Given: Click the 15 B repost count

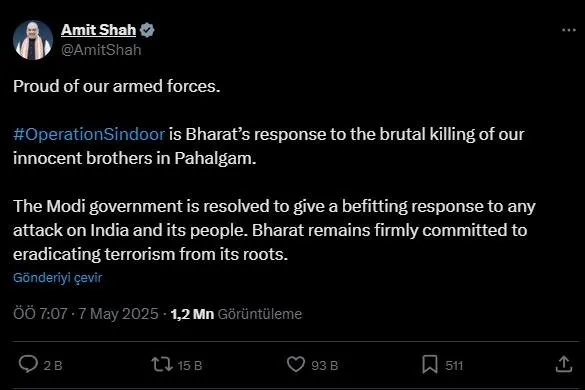Looking at the screenshot, I should coord(190,365).
